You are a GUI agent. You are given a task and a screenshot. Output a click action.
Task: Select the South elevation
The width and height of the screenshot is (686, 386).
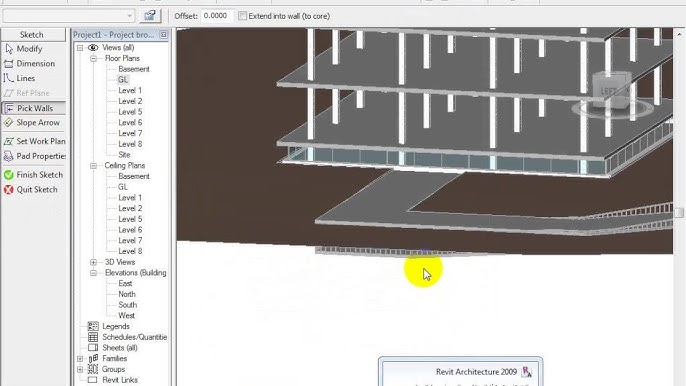127,305
